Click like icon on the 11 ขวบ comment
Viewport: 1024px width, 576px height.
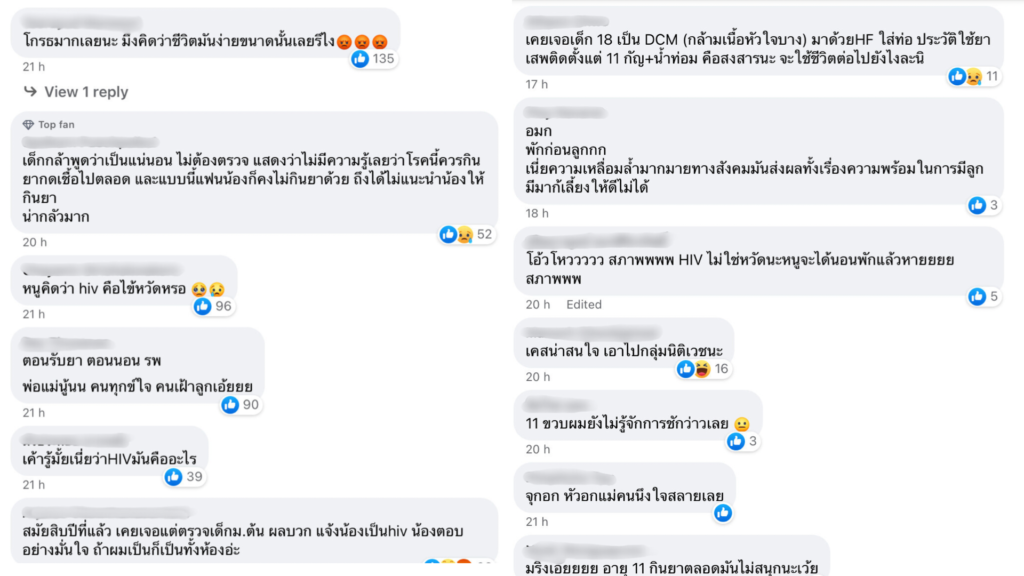pyautogui.click(x=735, y=441)
